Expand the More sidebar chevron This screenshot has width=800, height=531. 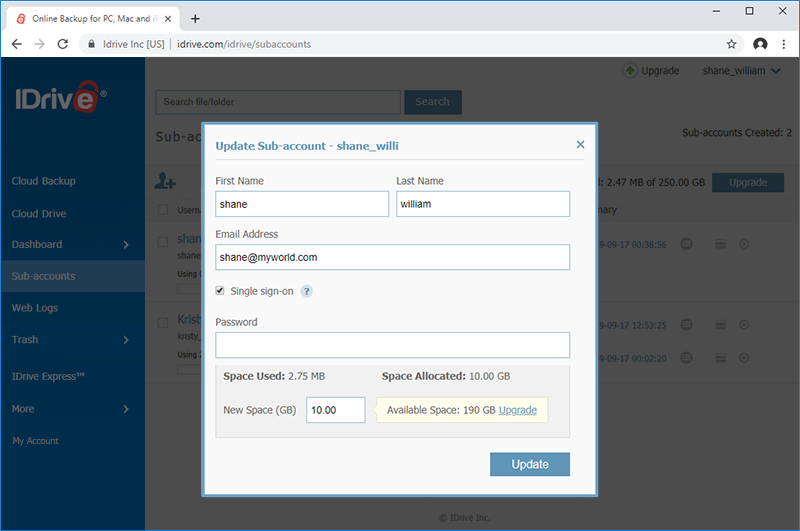(x=126, y=409)
